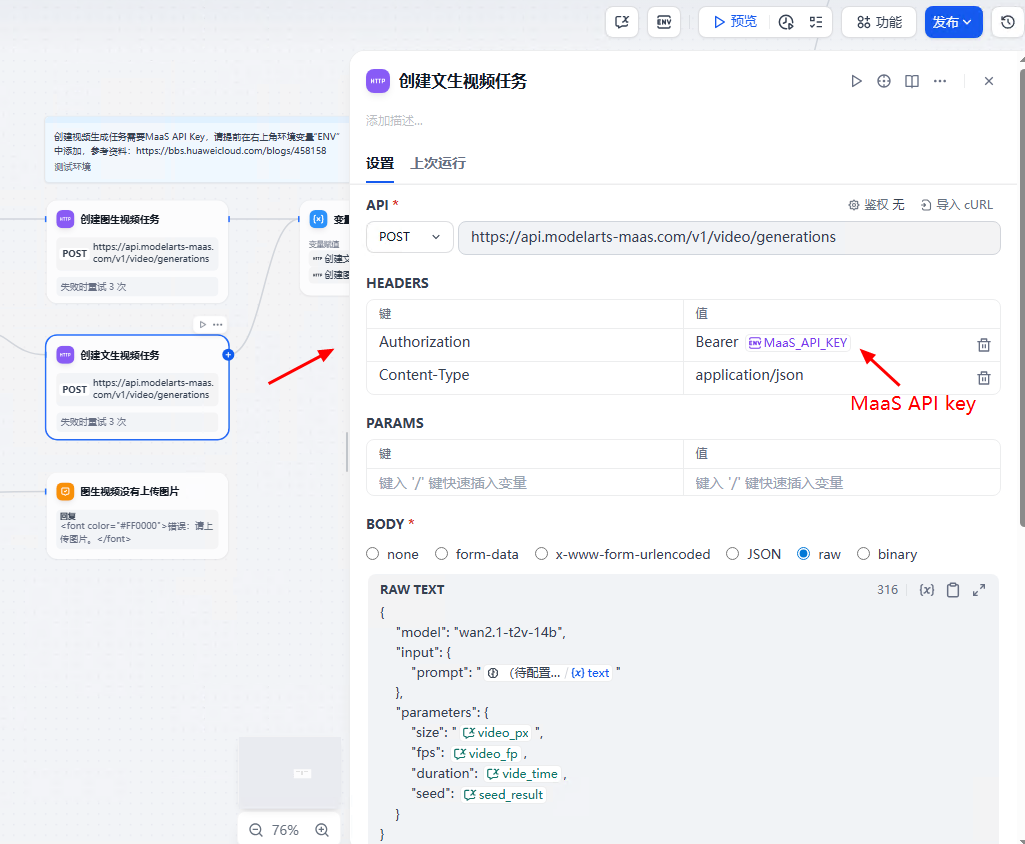Click the MaaS_API_KEY variable tag
Screen dimensions: 1025x844
798,343
